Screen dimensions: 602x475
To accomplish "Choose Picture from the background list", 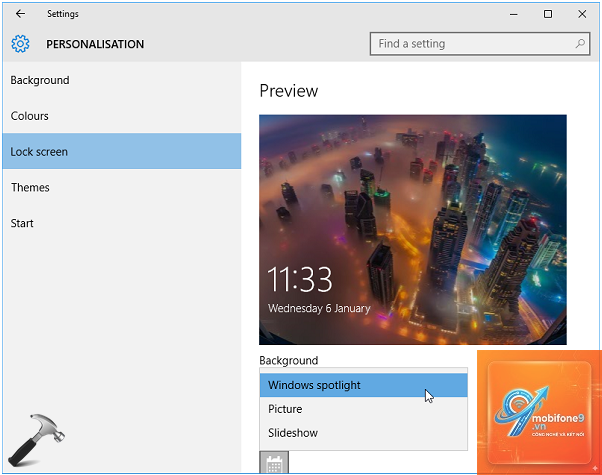I will tap(364, 409).
